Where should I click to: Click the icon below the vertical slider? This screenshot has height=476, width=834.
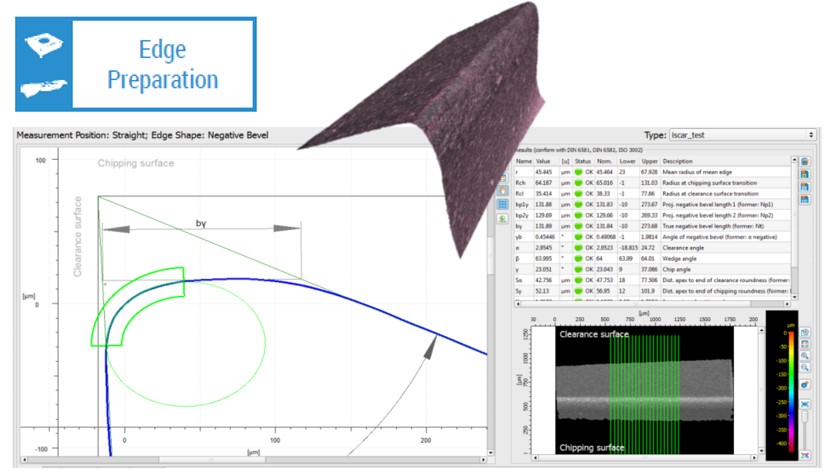point(806,456)
